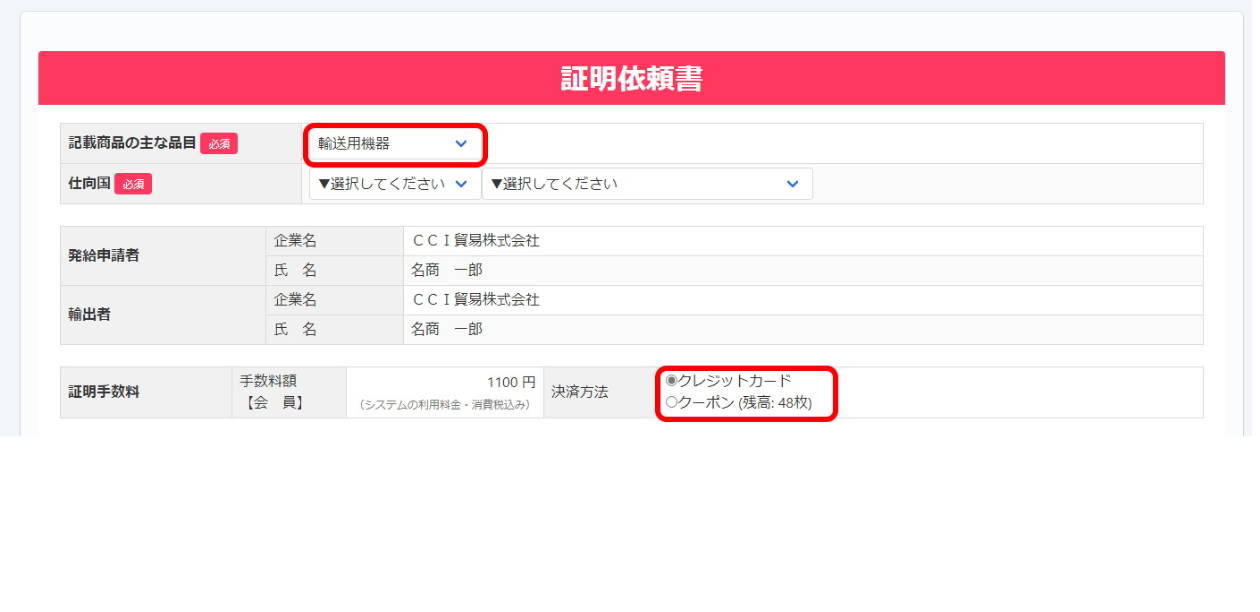Click the 必須 badge next to 記載商品の主な品目
Viewport: 1260px width, 612px height.
219,144
